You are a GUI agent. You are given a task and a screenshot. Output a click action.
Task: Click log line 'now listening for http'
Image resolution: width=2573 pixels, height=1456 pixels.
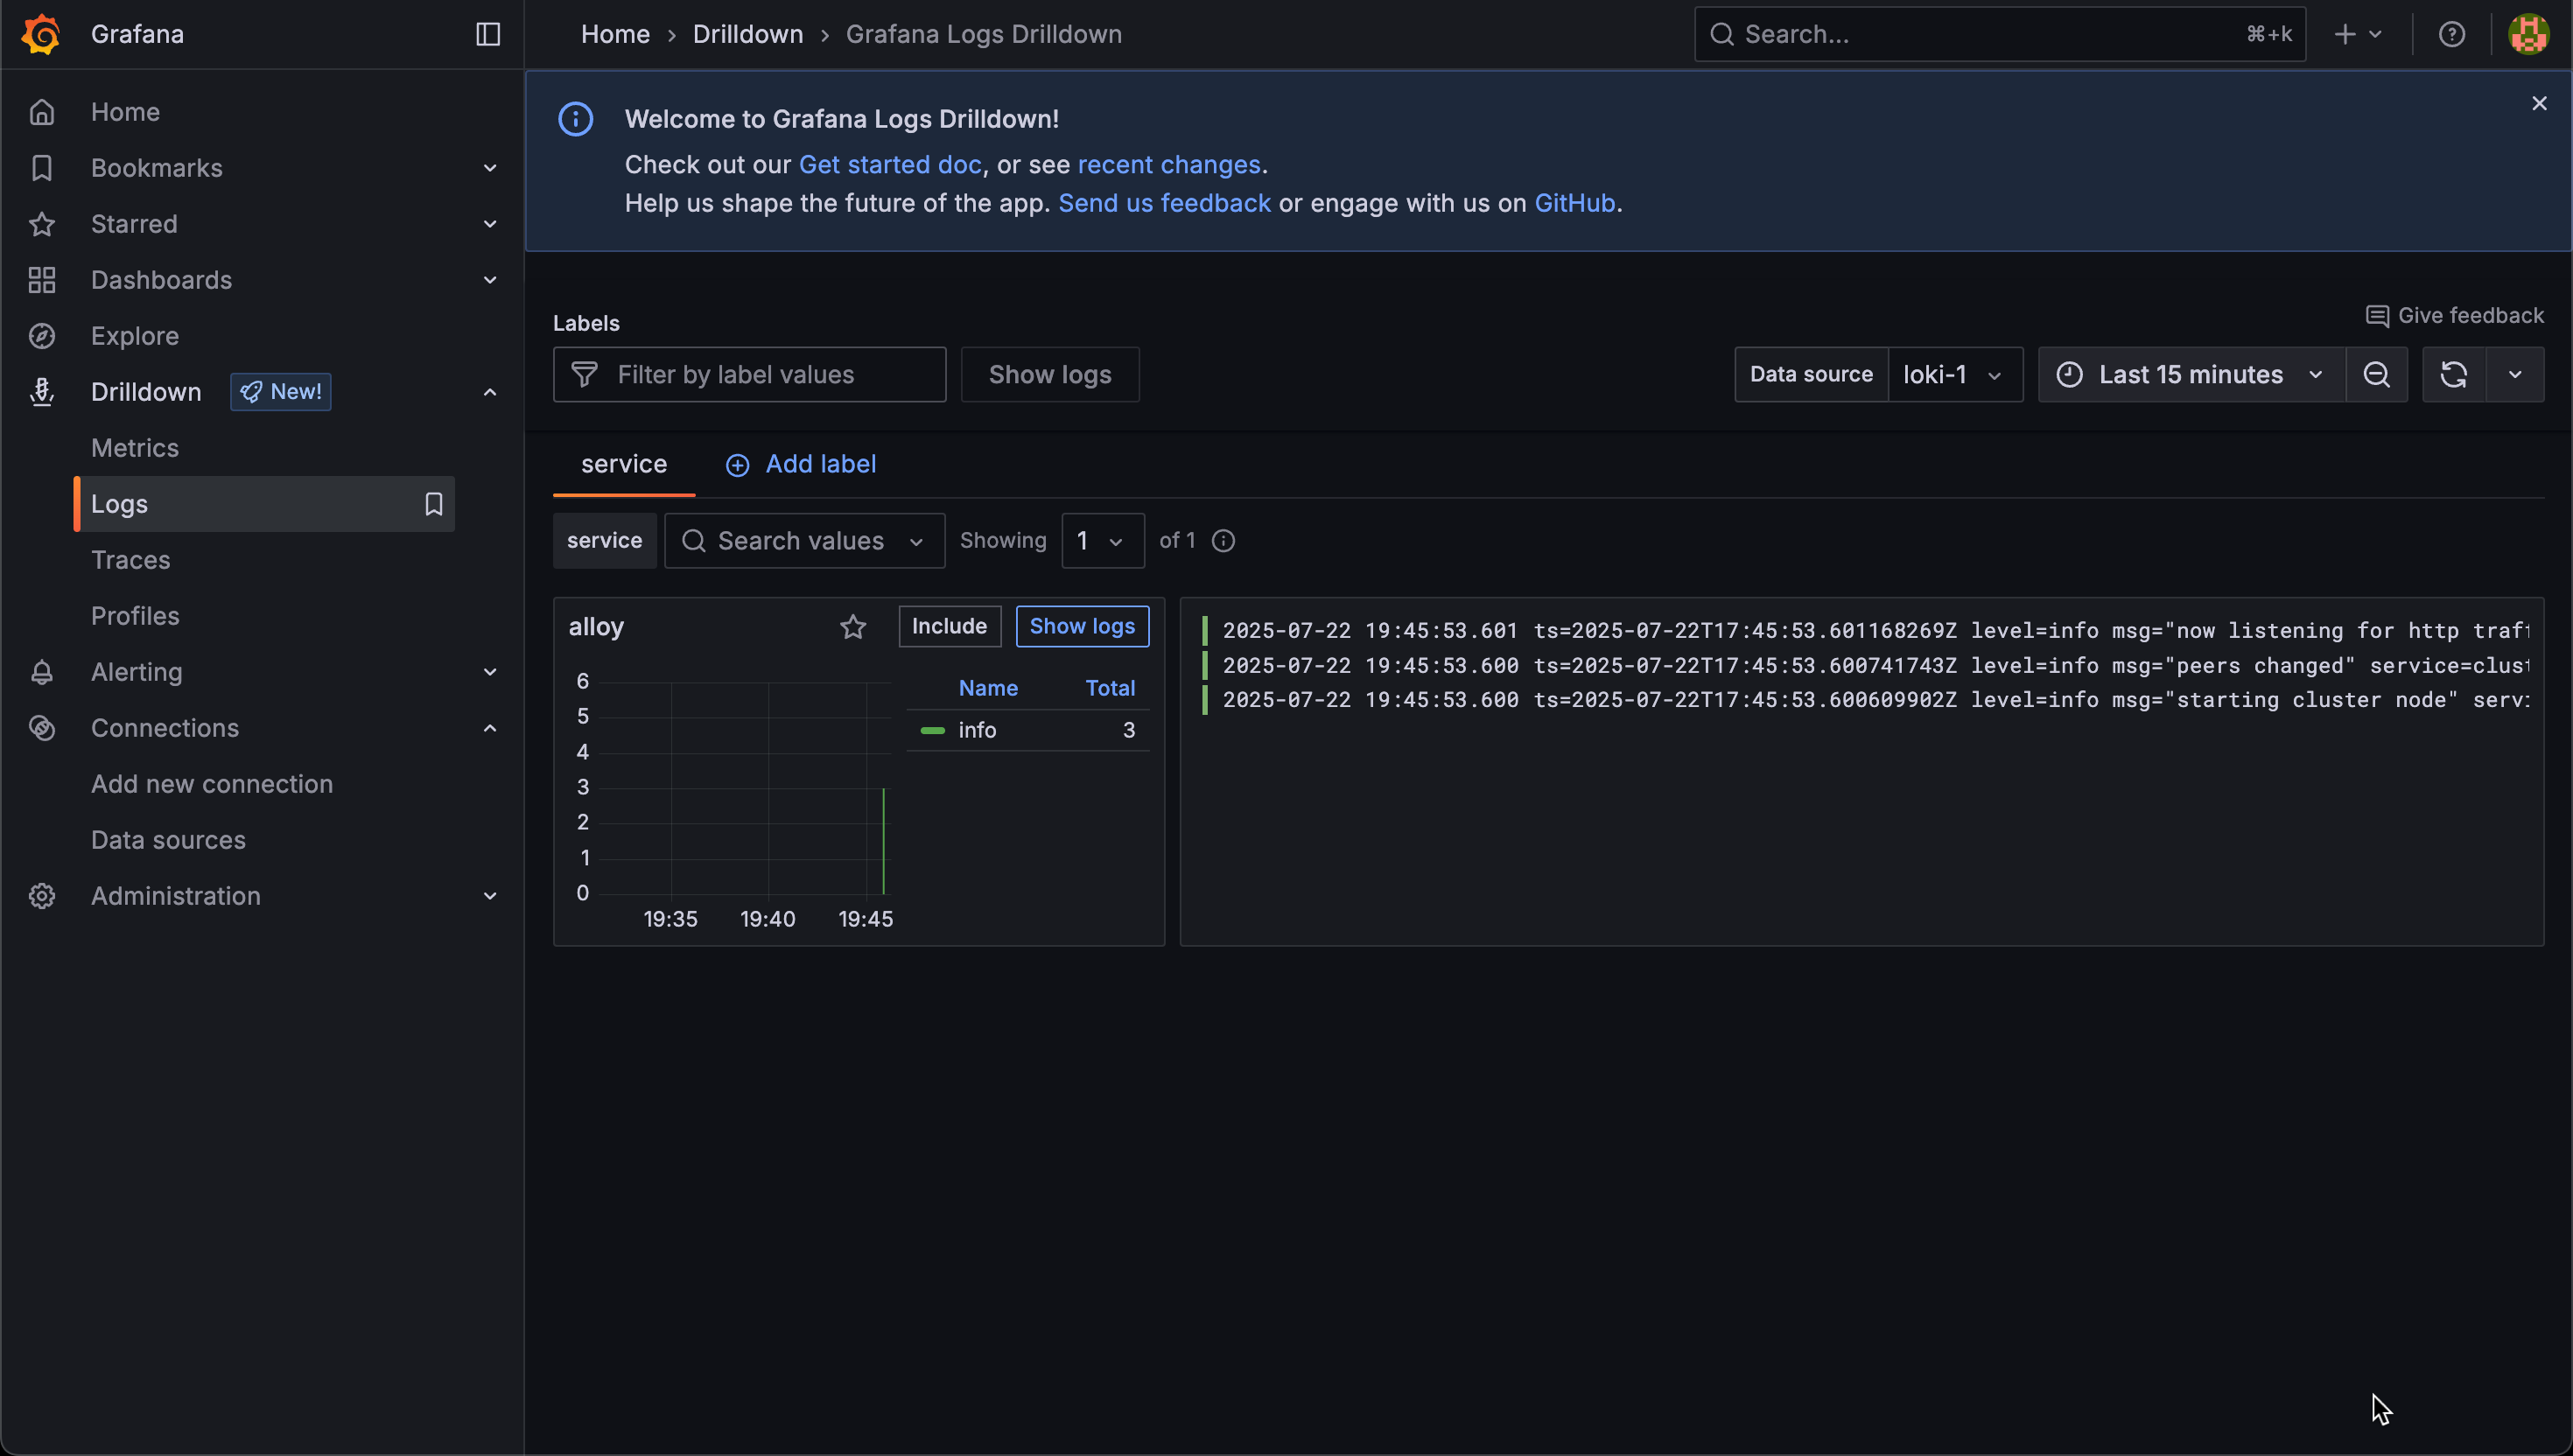(1866, 631)
